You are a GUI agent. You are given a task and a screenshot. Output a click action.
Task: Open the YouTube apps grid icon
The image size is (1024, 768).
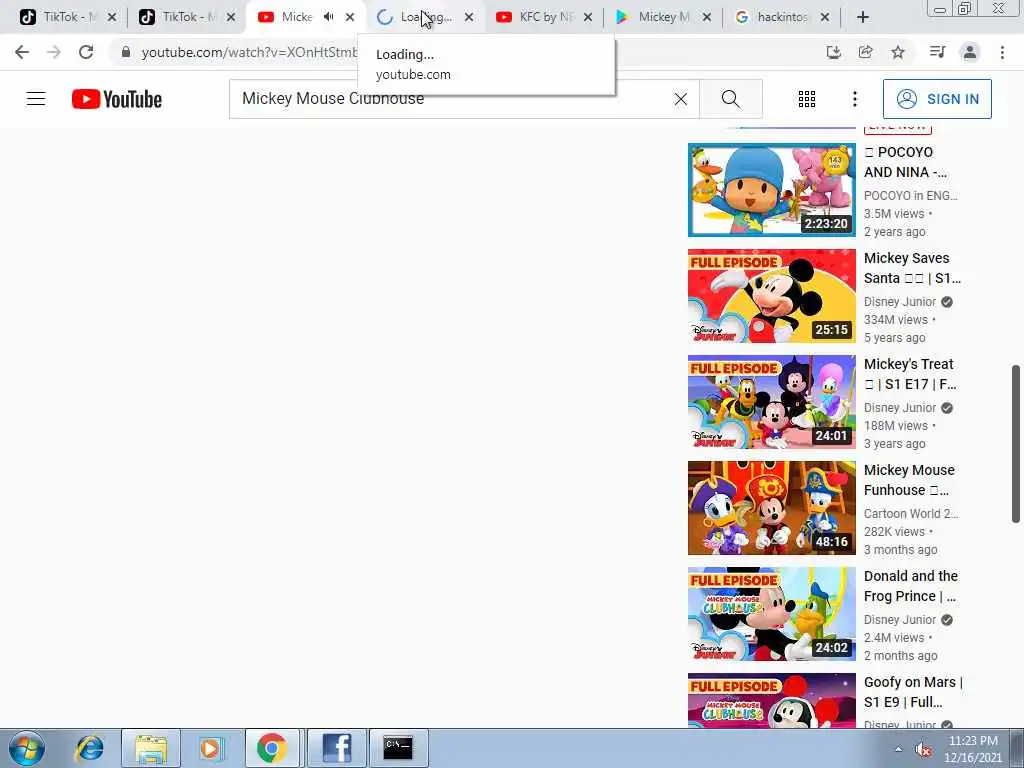(x=807, y=99)
